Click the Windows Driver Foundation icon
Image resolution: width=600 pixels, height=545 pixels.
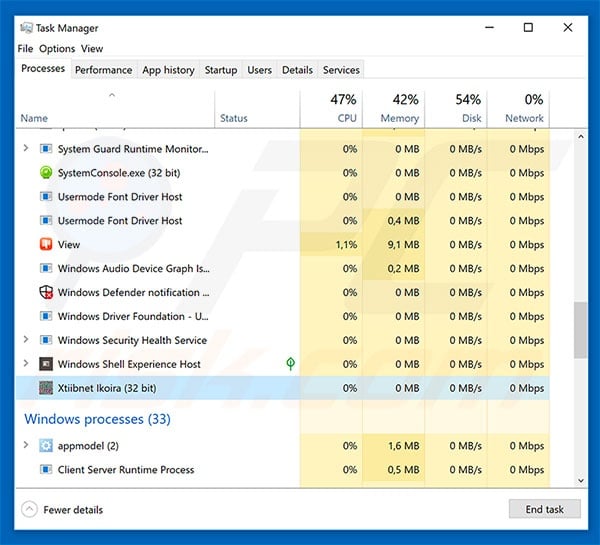pyautogui.click(x=46, y=316)
